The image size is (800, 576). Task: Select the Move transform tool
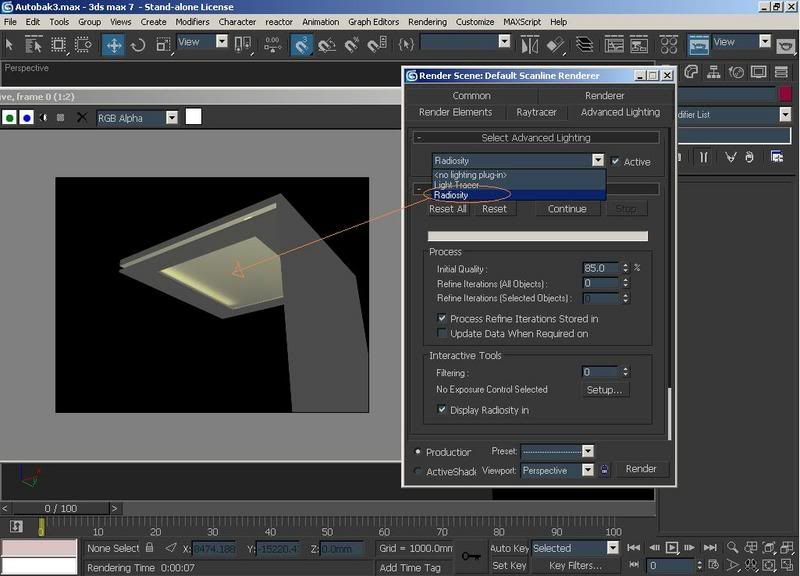click(x=112, y=44)
